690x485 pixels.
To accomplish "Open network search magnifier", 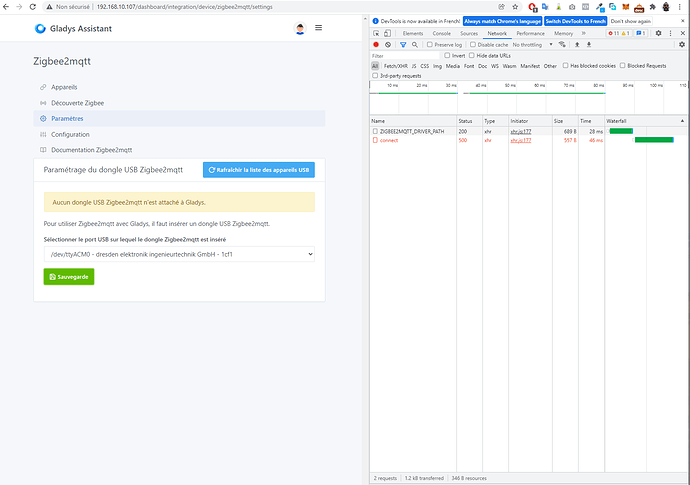I will tap(415, 44).
